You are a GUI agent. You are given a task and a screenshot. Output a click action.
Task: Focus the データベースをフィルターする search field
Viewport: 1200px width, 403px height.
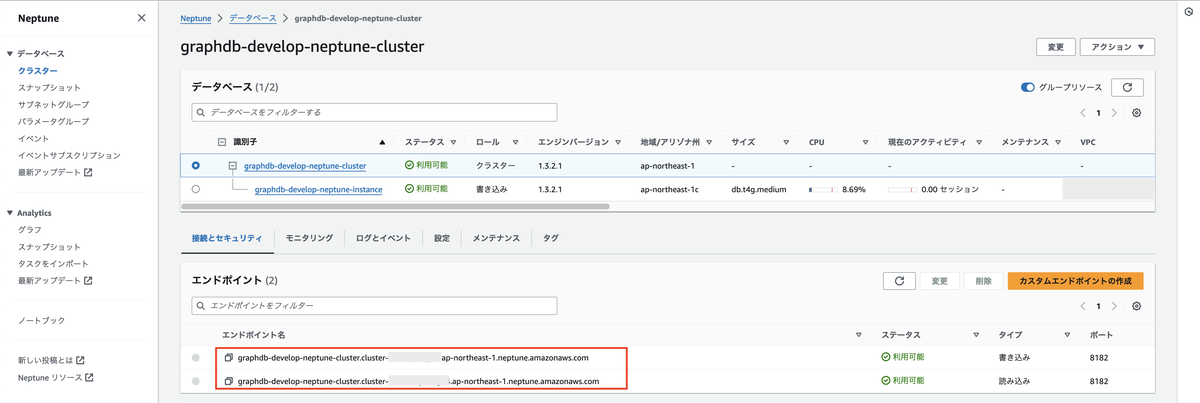(x=374, y=113)
